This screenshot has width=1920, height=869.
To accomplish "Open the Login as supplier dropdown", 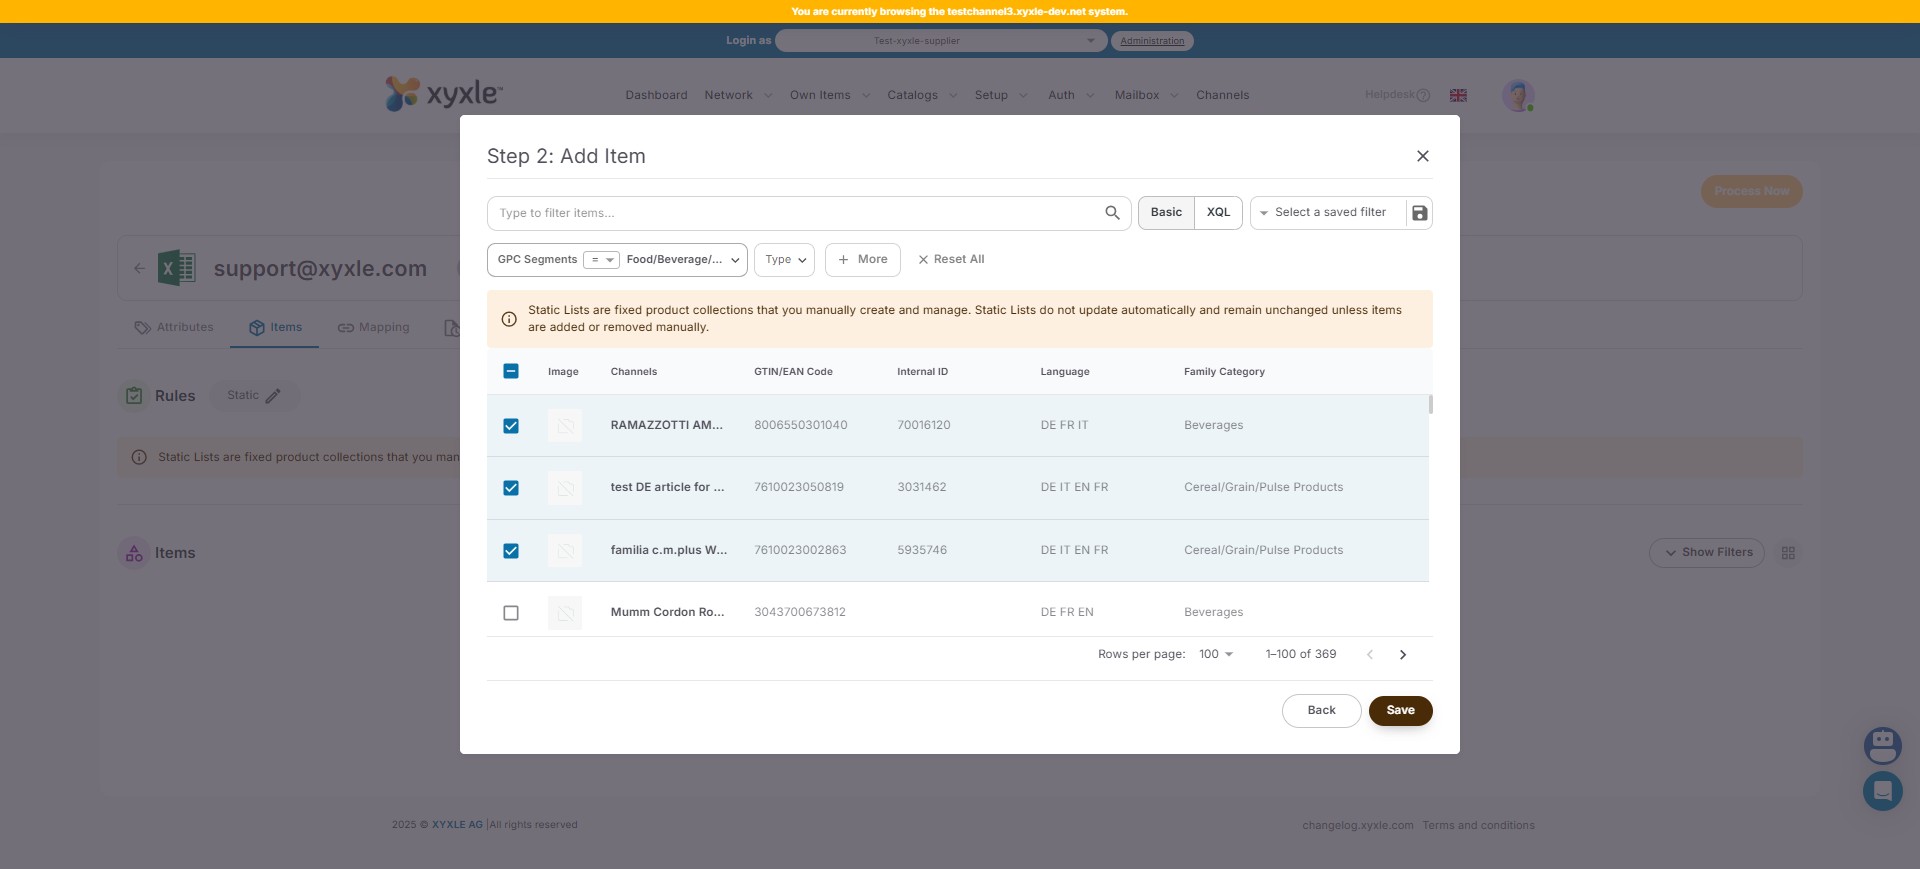I will 941,41.
